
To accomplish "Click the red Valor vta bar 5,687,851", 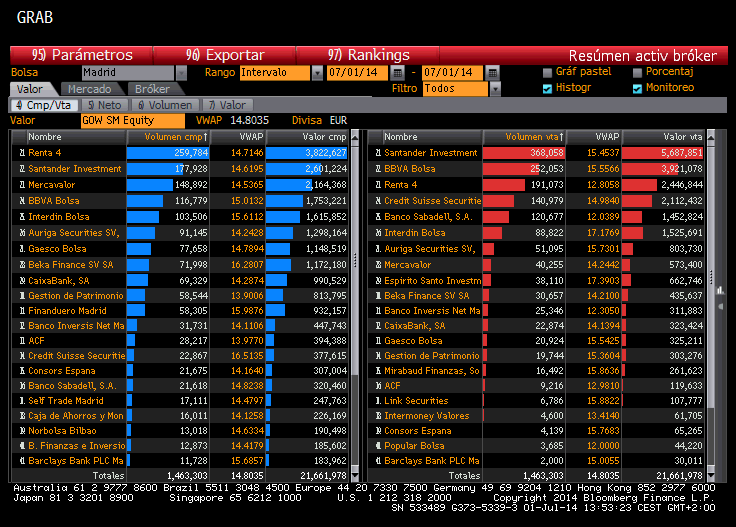I will click(662, 153).
